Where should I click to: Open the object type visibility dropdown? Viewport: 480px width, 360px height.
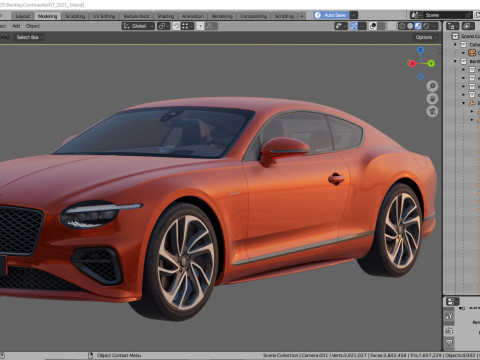tap(341, 26)
